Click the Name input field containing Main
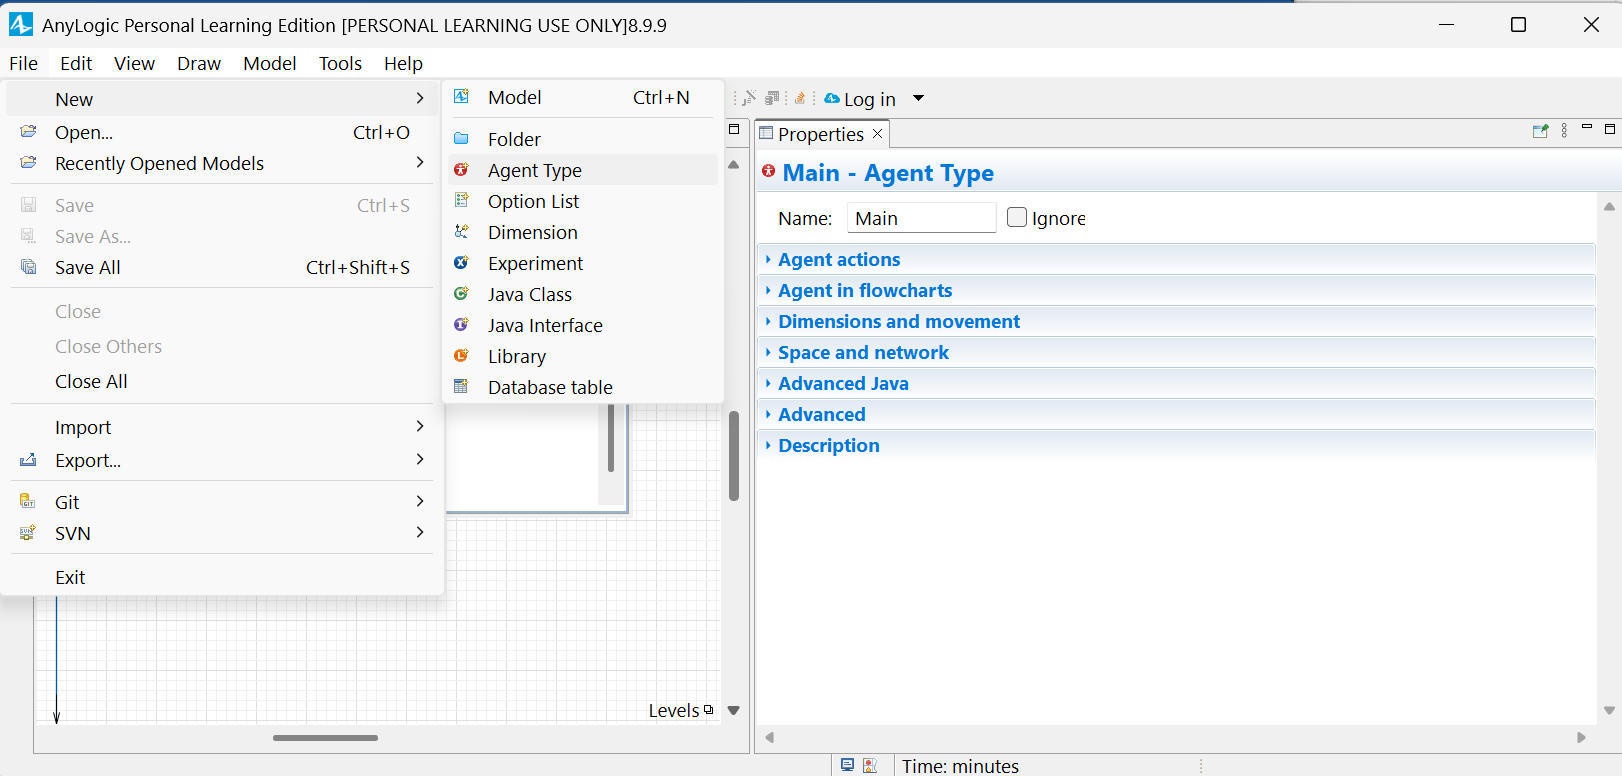Viewport: 1622px width, 776px height. [921, 218]
